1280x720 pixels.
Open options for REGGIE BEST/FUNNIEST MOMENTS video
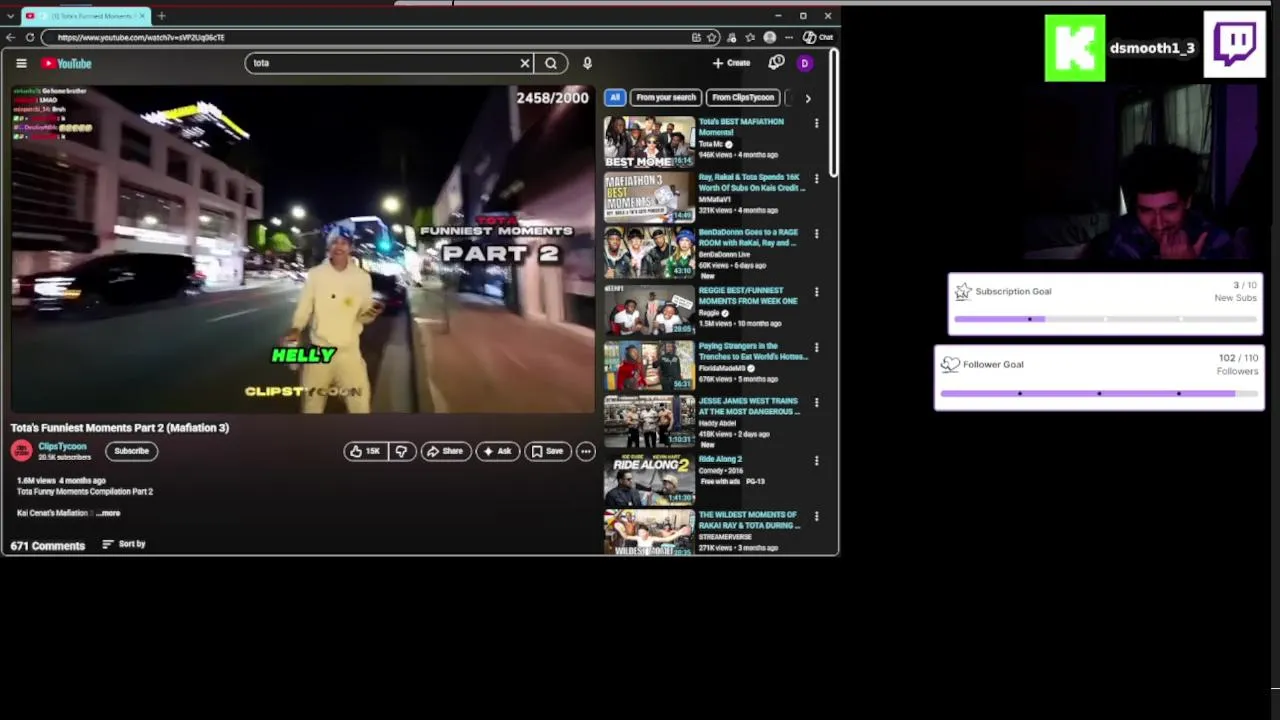pyautogui.click(x=816, y=292)
